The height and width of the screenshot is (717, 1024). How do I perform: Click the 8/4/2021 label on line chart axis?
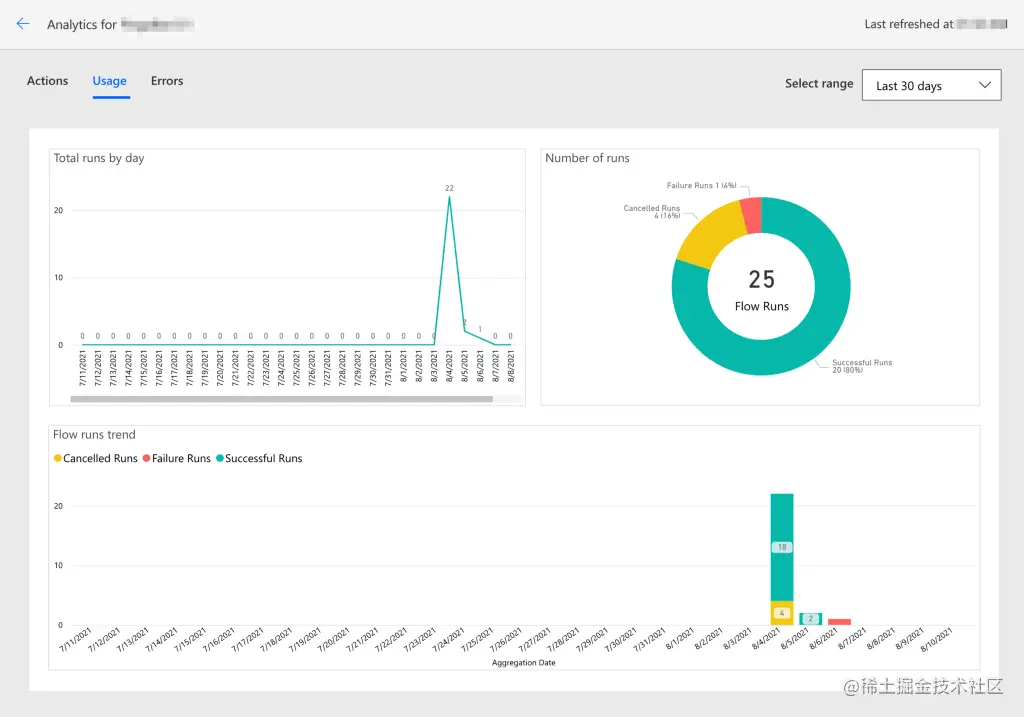point(449,367)
